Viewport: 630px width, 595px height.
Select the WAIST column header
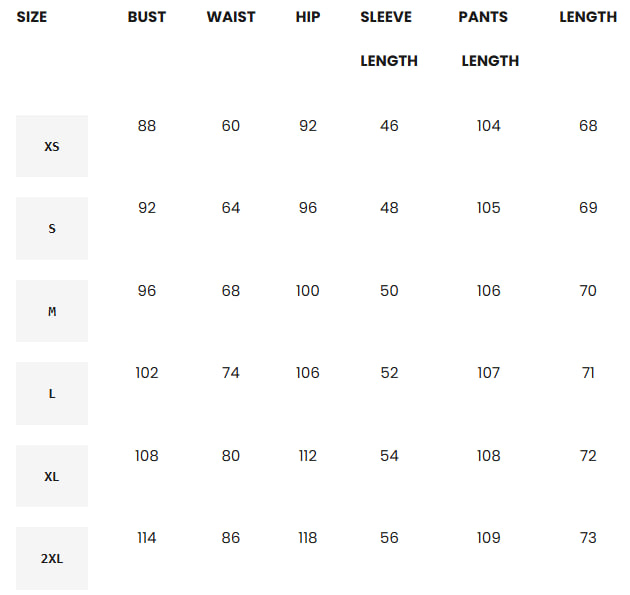click(x=231, y=17)
